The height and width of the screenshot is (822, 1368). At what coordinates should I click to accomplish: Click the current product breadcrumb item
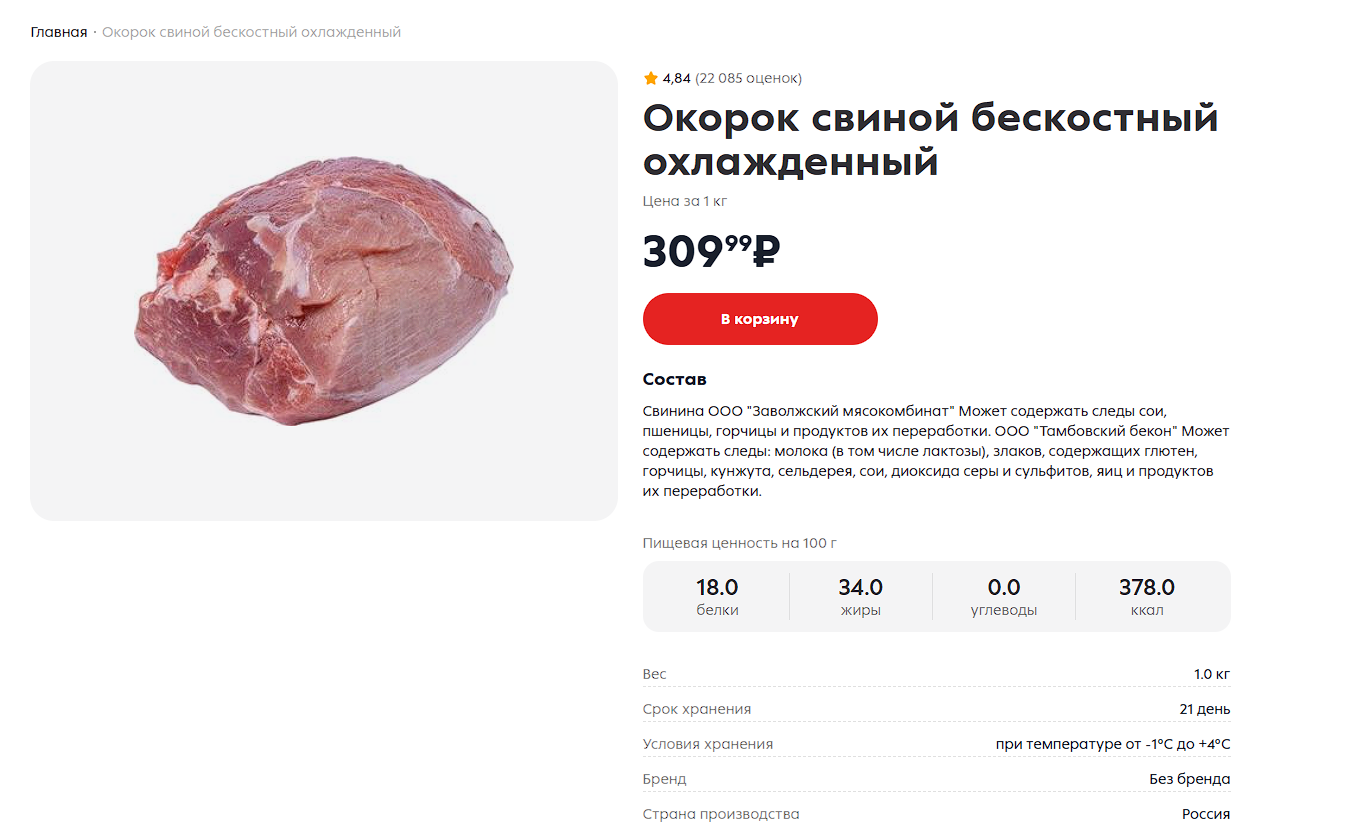(251, 32)
